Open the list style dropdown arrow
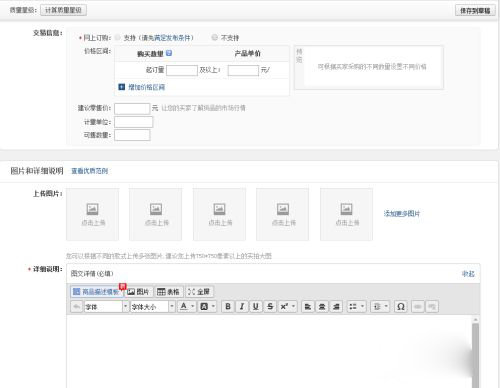The height and width of the screenshot is (388, 500). tap(362, 307)
